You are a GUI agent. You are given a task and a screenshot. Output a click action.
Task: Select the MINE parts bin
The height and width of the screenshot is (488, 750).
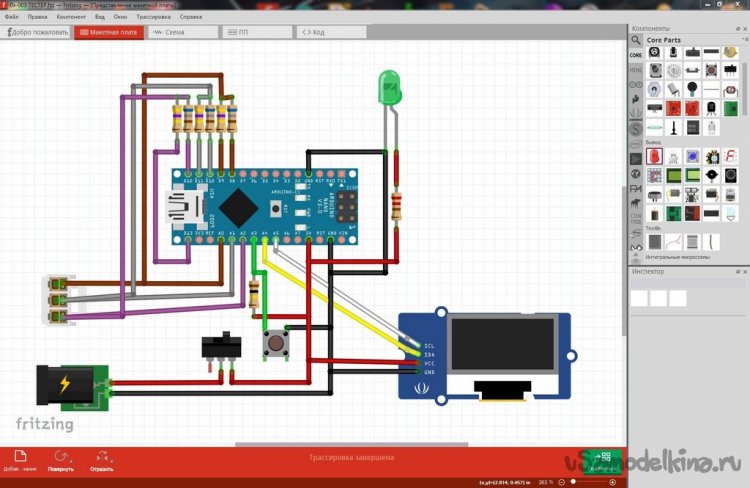(636, 70)
